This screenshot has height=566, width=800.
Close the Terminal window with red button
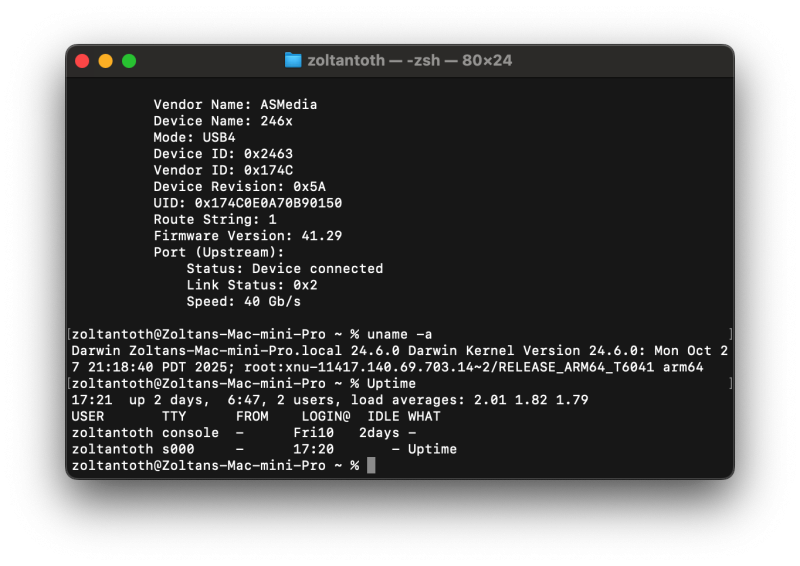(x=82, y=61)
